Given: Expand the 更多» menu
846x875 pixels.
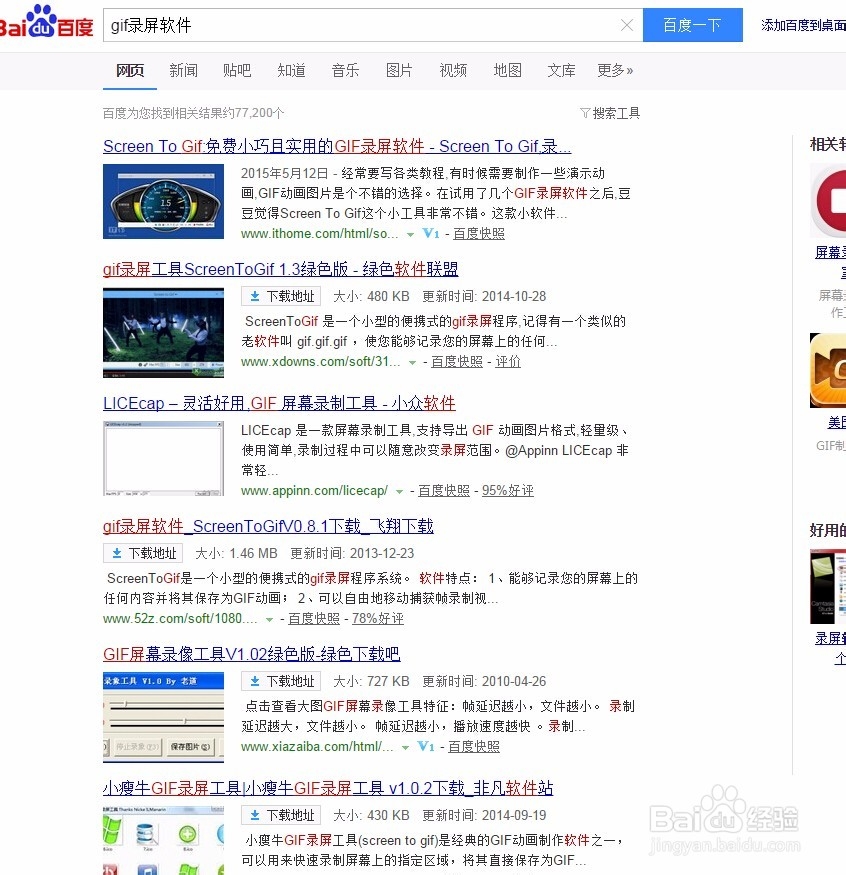Looking at the screenshot, I should click(615, 70).
